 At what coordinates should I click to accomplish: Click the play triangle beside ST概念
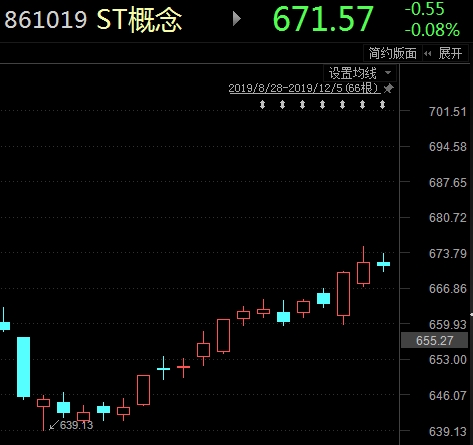236,19
